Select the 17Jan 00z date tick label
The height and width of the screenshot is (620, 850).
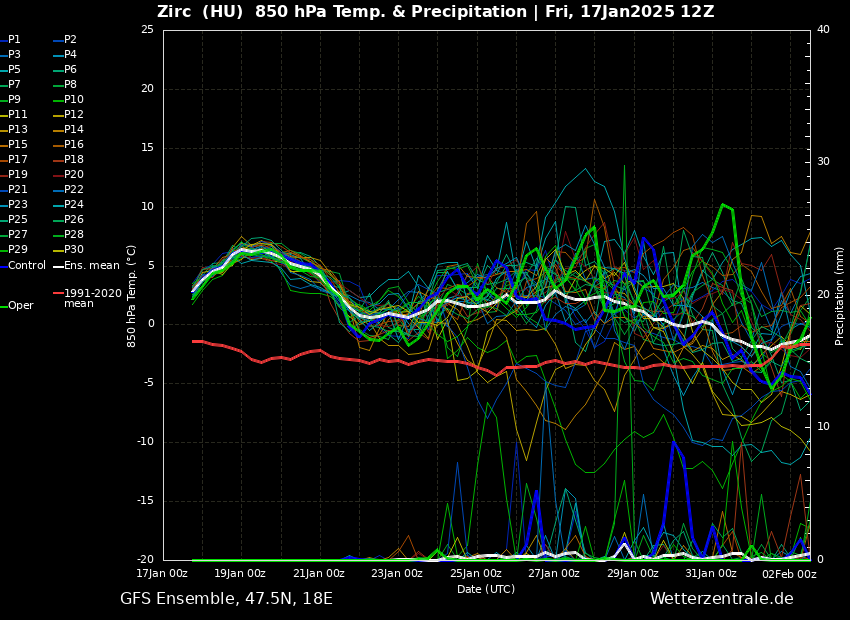click(162, 574)
